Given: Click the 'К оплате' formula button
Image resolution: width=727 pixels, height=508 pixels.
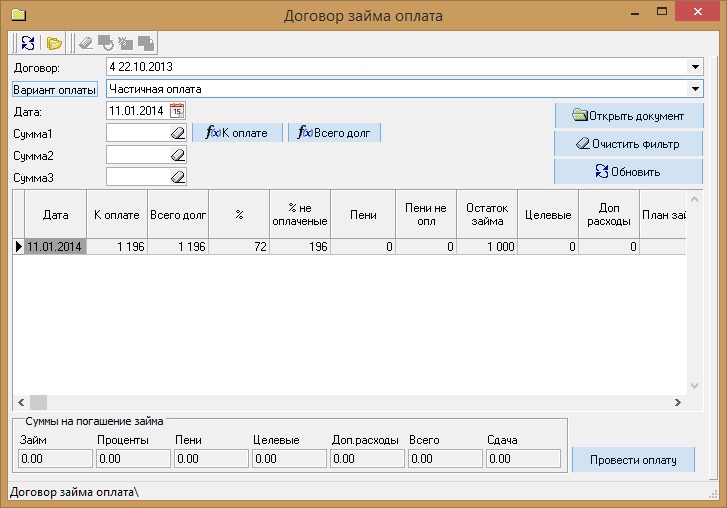Looking at the screenshot, I should click(x=237, y=133).
